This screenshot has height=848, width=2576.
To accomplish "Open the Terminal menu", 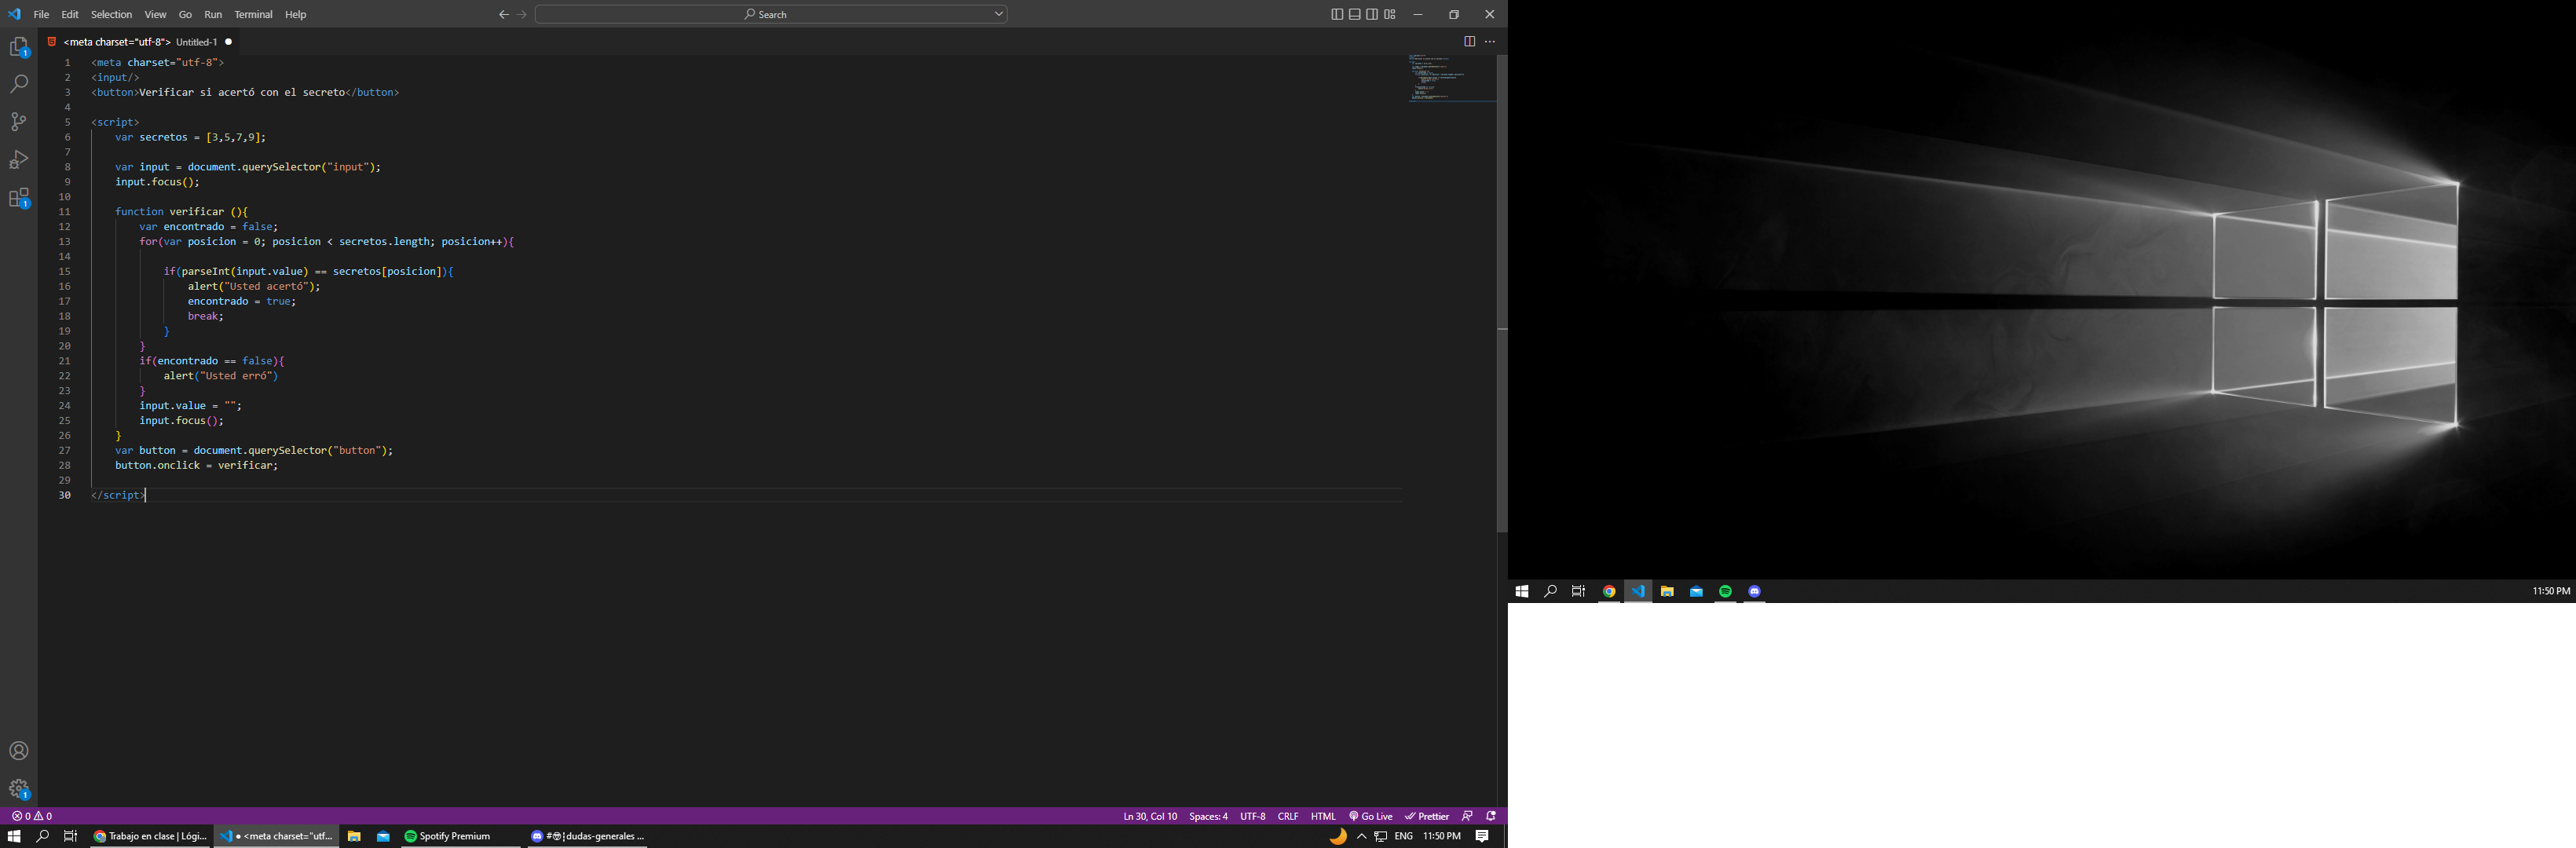I will click(x=253, y=14).
